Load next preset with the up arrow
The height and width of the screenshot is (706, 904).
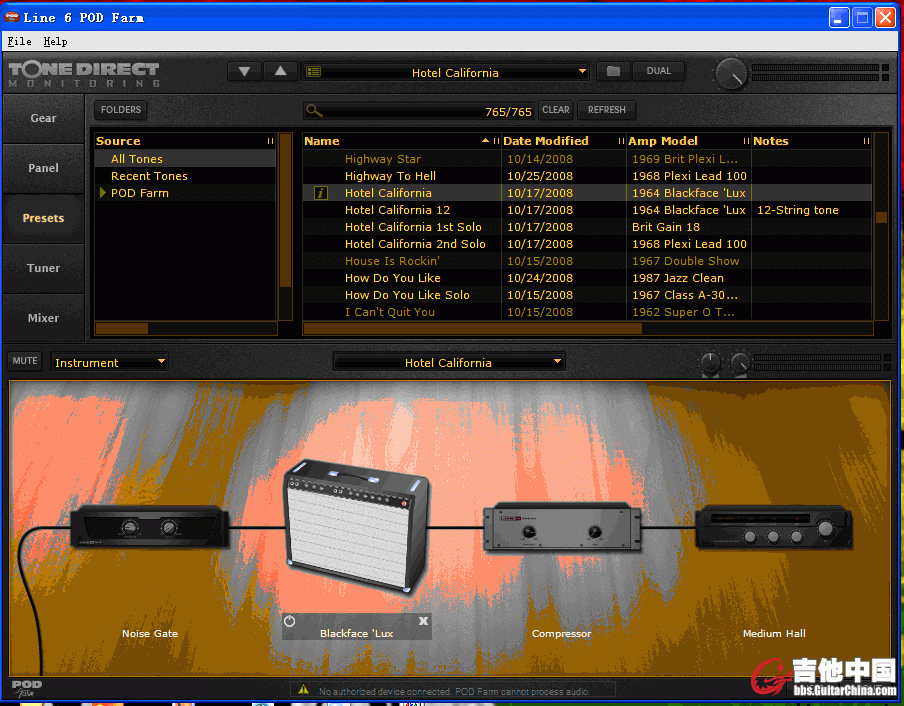click(x=280, y=71)
